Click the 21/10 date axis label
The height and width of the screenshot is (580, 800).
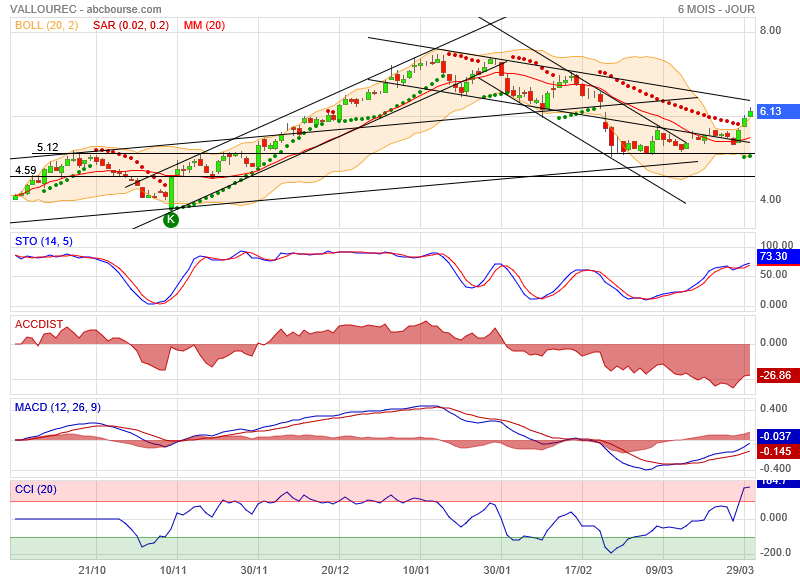tap(92, 570)
